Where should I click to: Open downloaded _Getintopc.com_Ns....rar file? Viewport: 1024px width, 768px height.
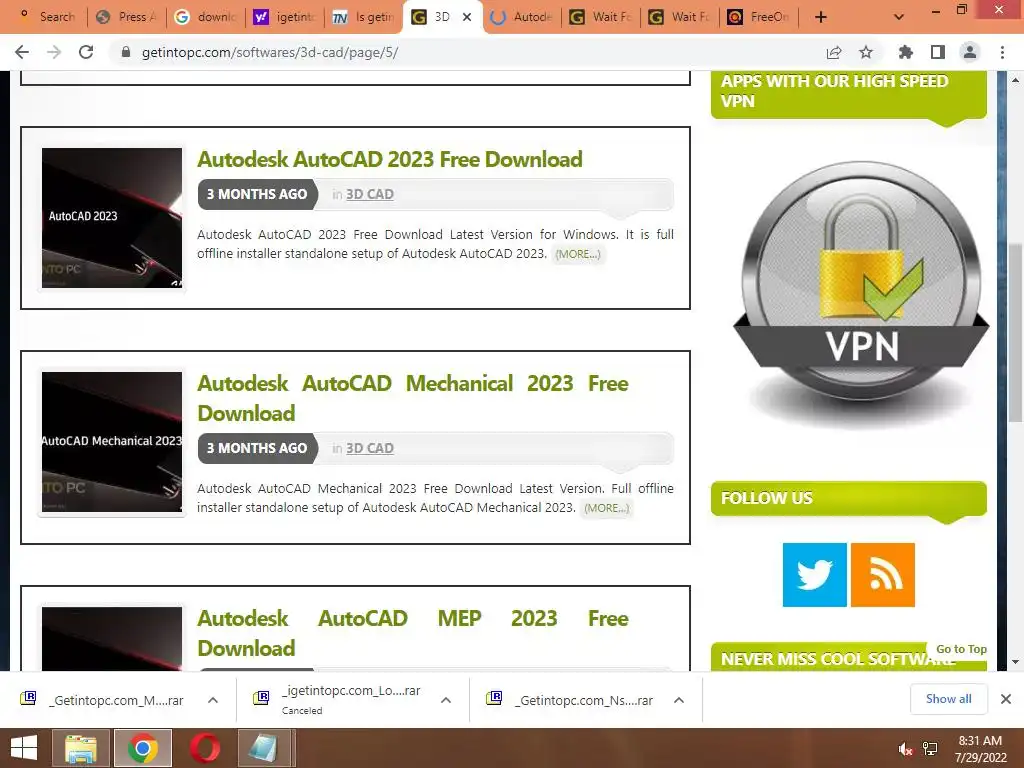coord(571,700)
